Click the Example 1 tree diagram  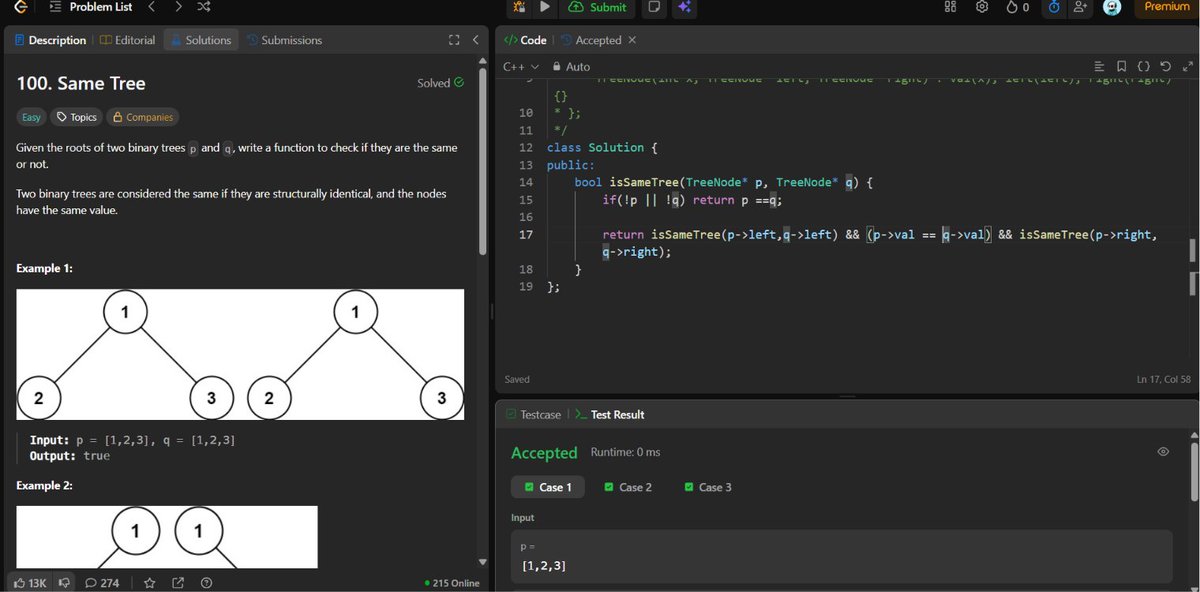click(240, 354)
